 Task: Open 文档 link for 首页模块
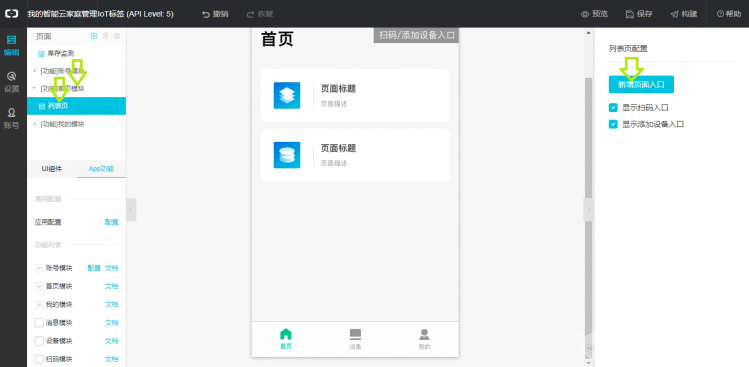click(112, 286)
